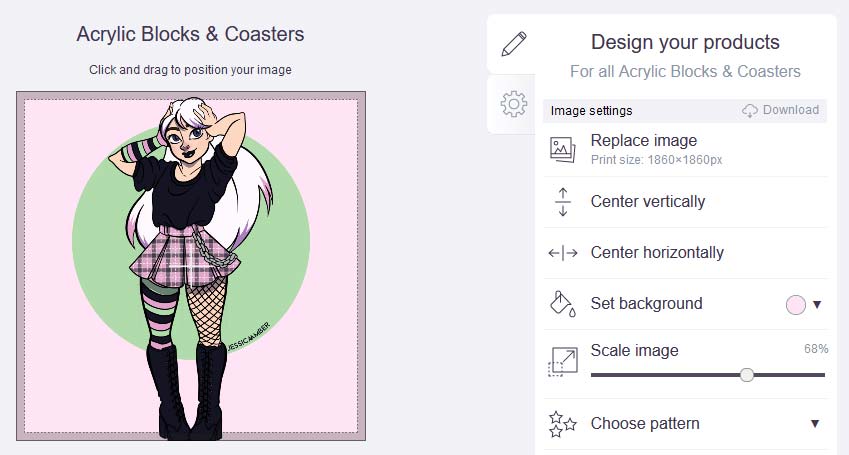Open the pencil design tab

513,44
